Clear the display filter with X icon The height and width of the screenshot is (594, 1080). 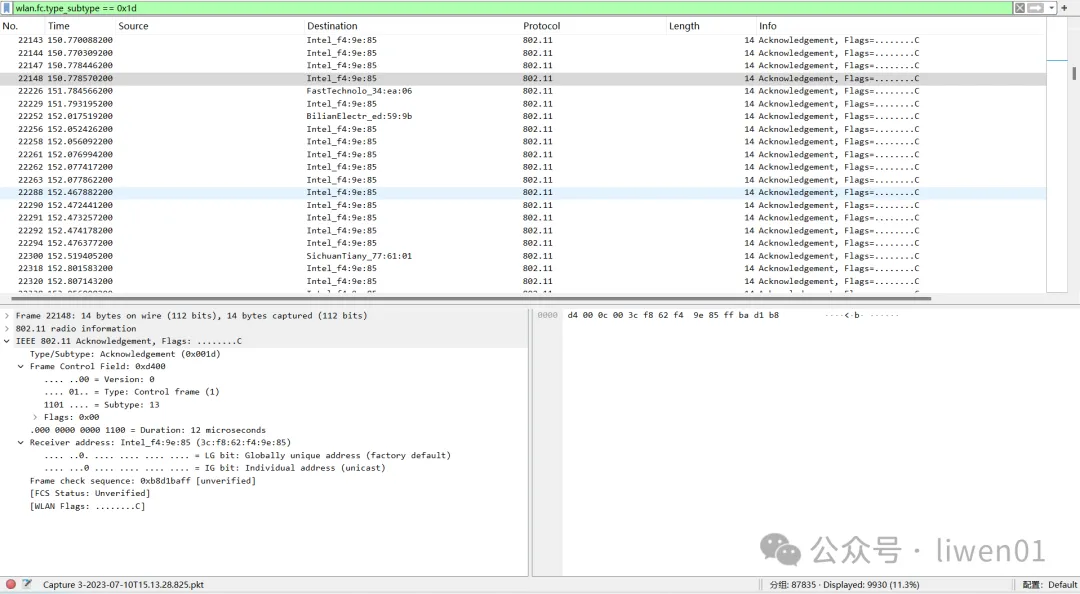1020,8
